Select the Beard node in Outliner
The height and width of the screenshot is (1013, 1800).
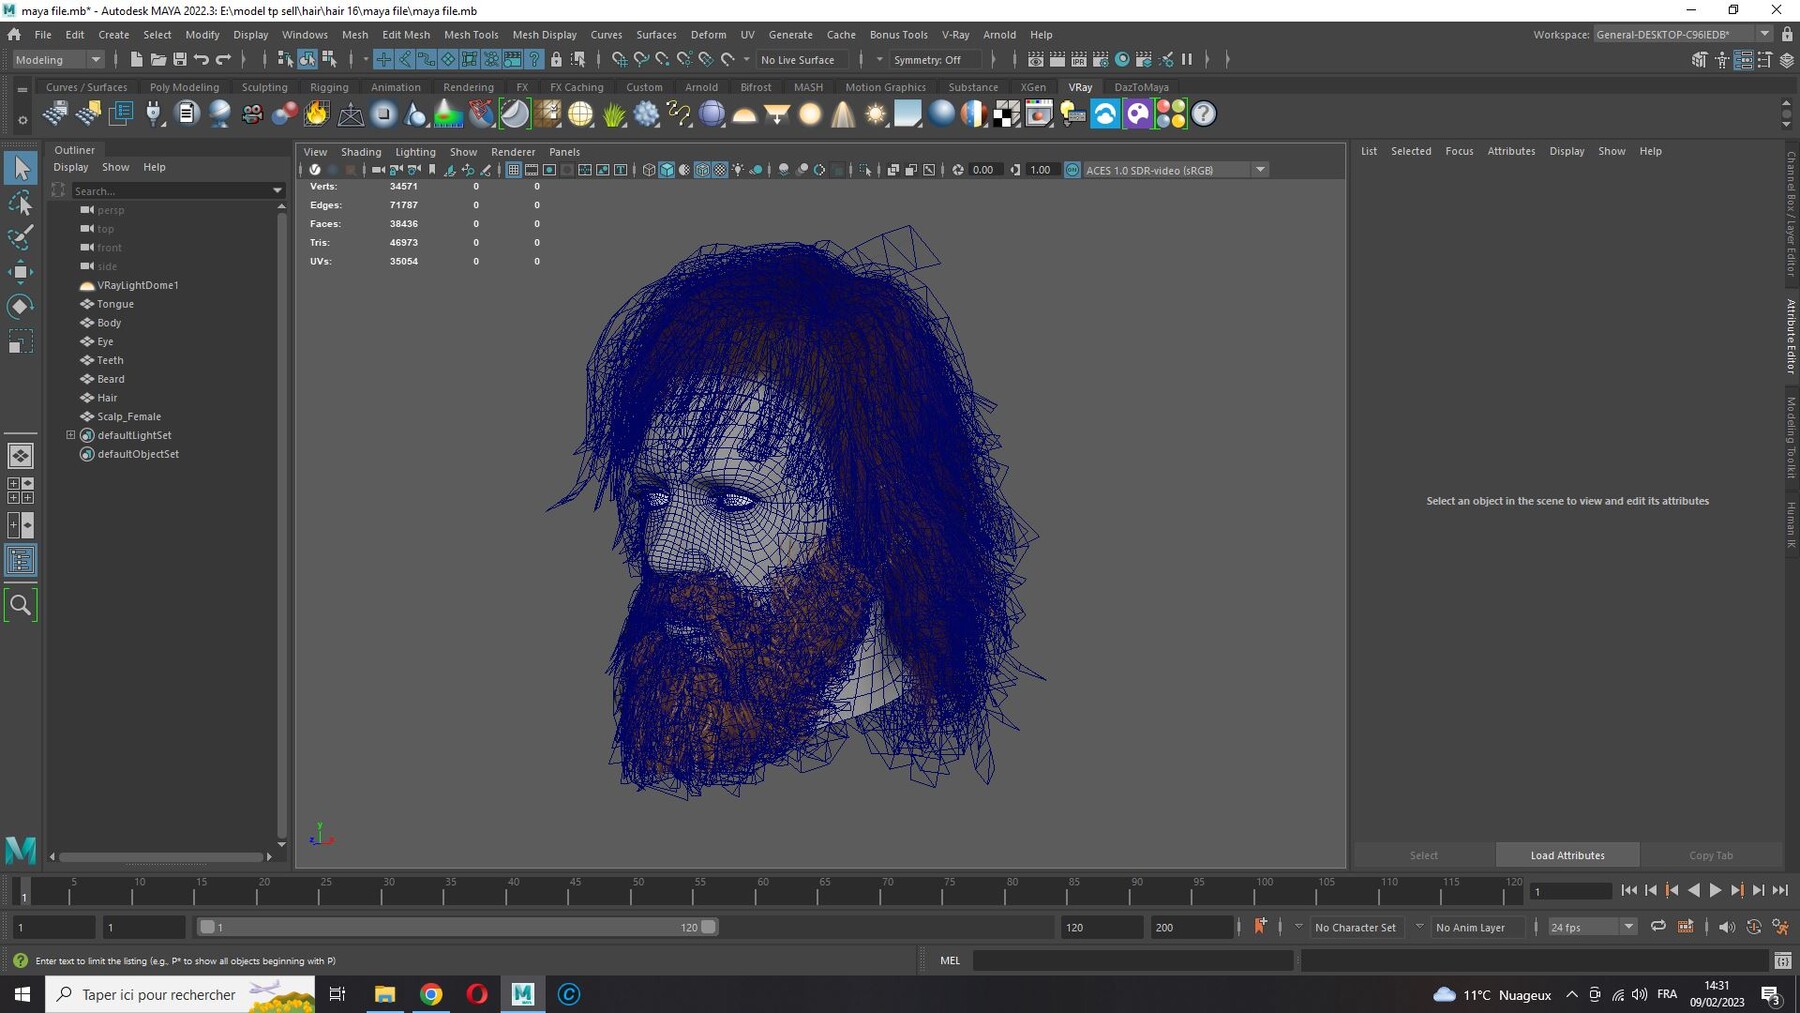point(111,379)
